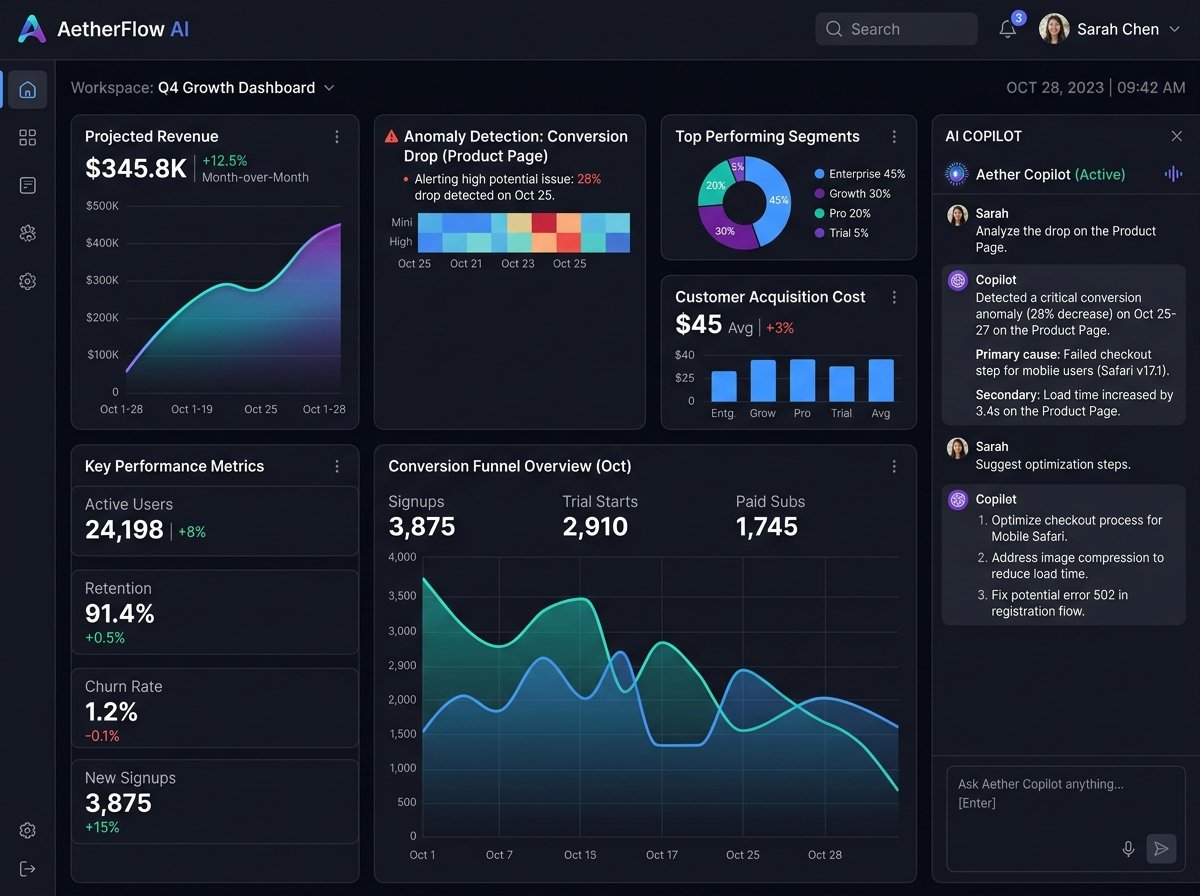1200x896 pixels.
Task: Click Sarah Chen's profile avatar
Action: [x=1054, y=29]
